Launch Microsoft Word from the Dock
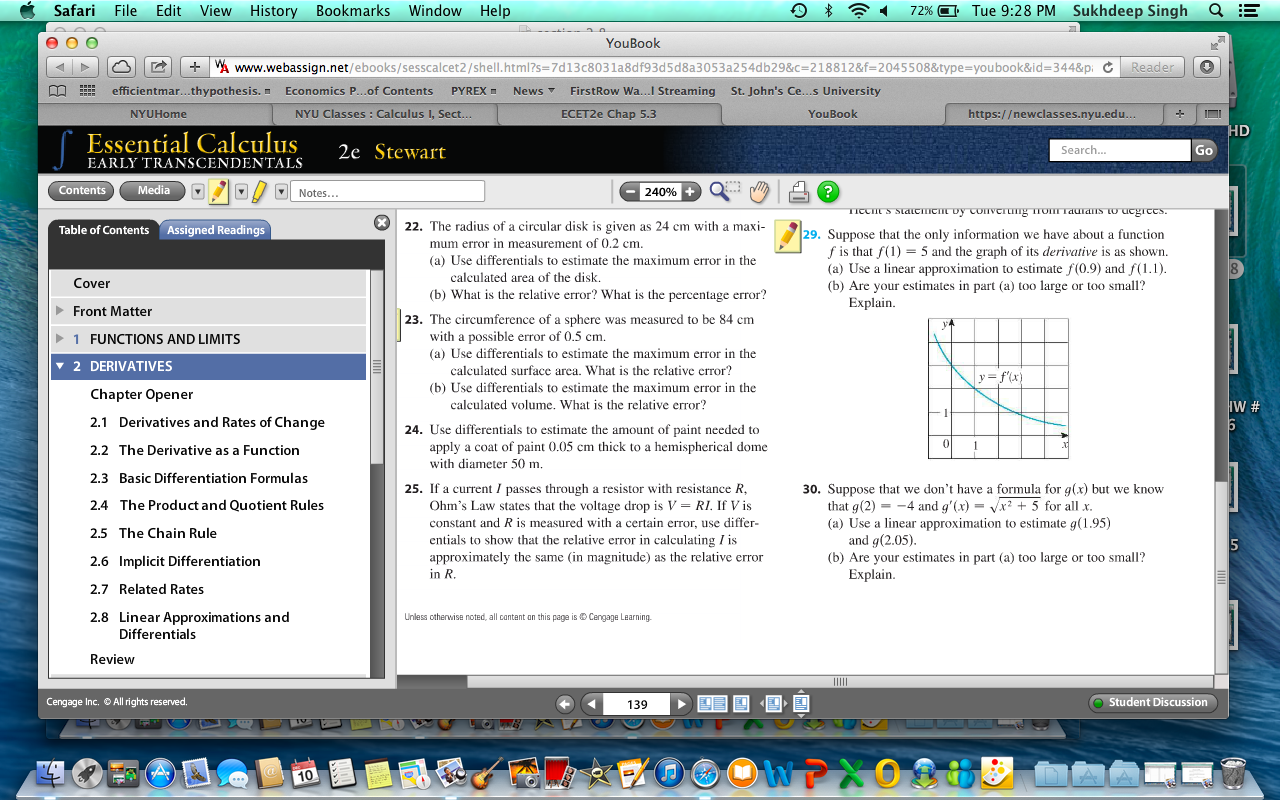Image resolution: width=1280 pixels, height=800 pixels. point(778,773)
